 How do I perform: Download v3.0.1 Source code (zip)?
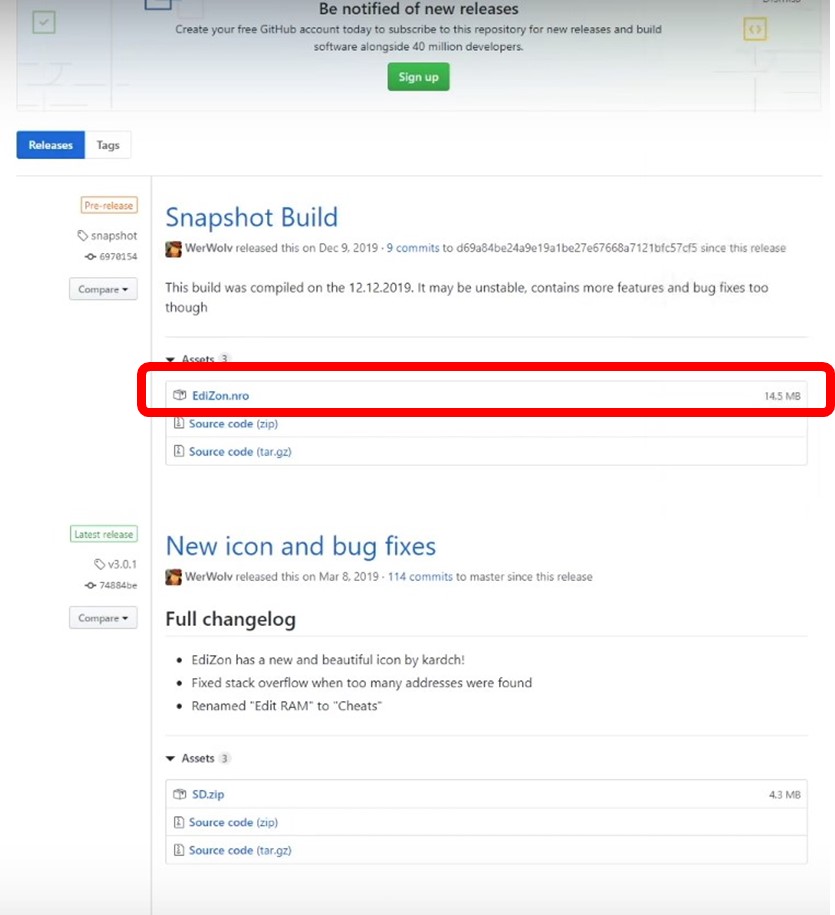coord(233,822)
